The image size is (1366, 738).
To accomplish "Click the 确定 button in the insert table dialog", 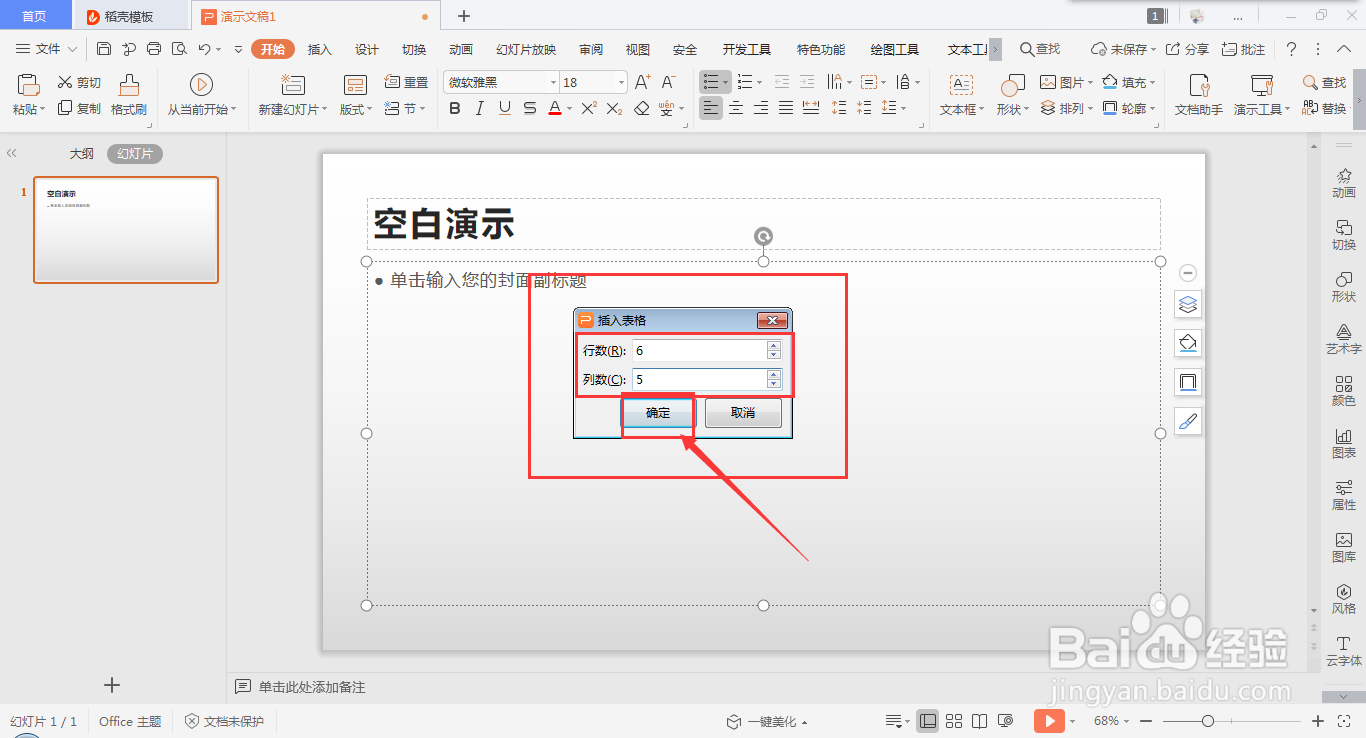I will click(657, 412).
